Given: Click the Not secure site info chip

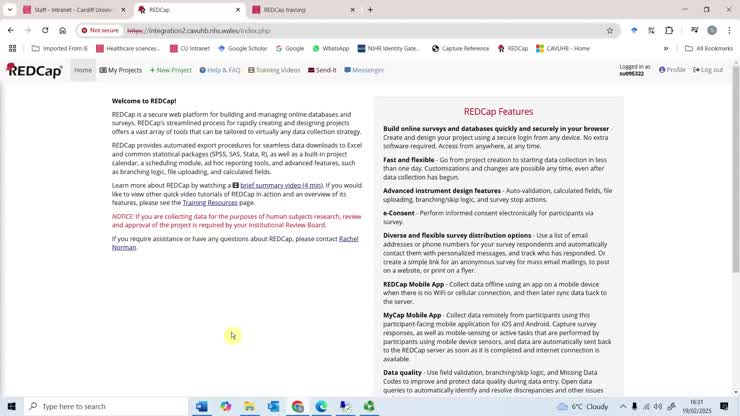Looking at the screenshot, I should [100, 30].
